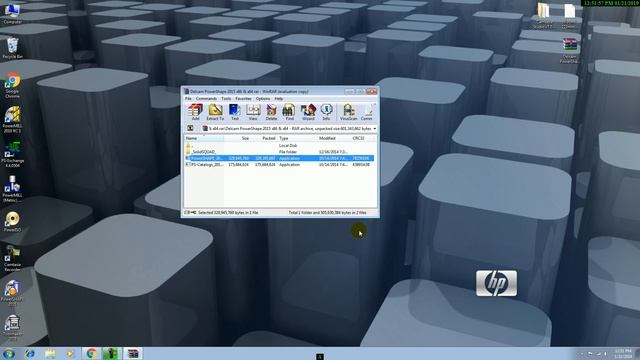Click the Find toolbar icon
This screenshot has height=360, width=640.
pyautogui.click(x=289, y=112)
